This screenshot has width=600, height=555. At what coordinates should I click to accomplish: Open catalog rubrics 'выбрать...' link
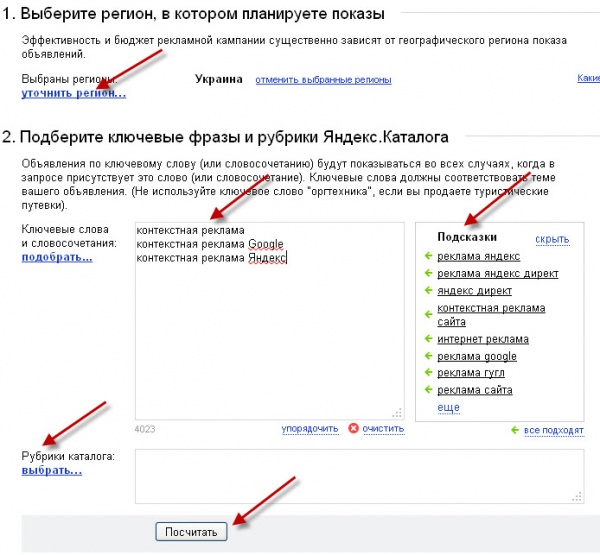click(51, 469)
